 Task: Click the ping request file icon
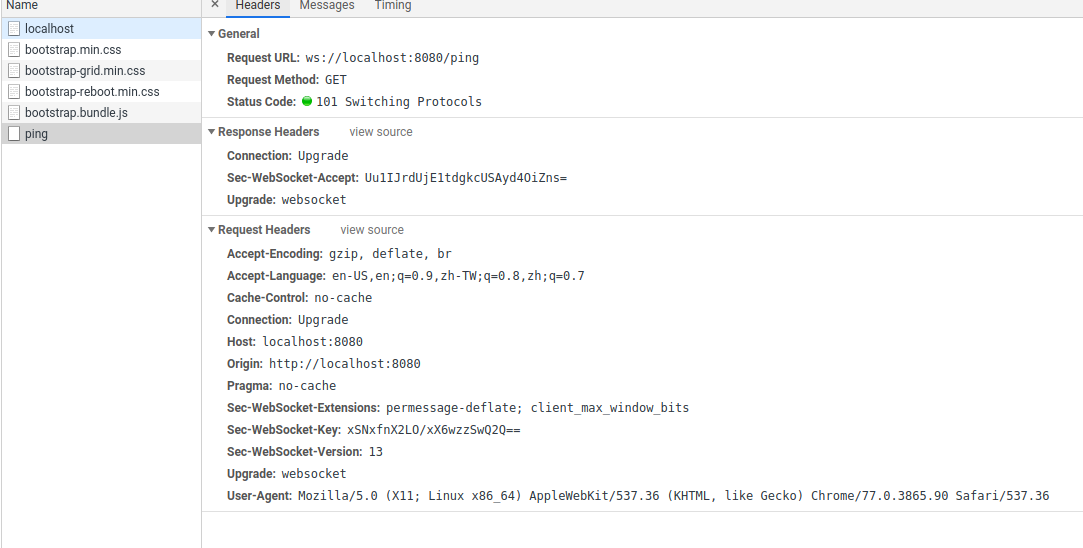click(x=14, y=134)
